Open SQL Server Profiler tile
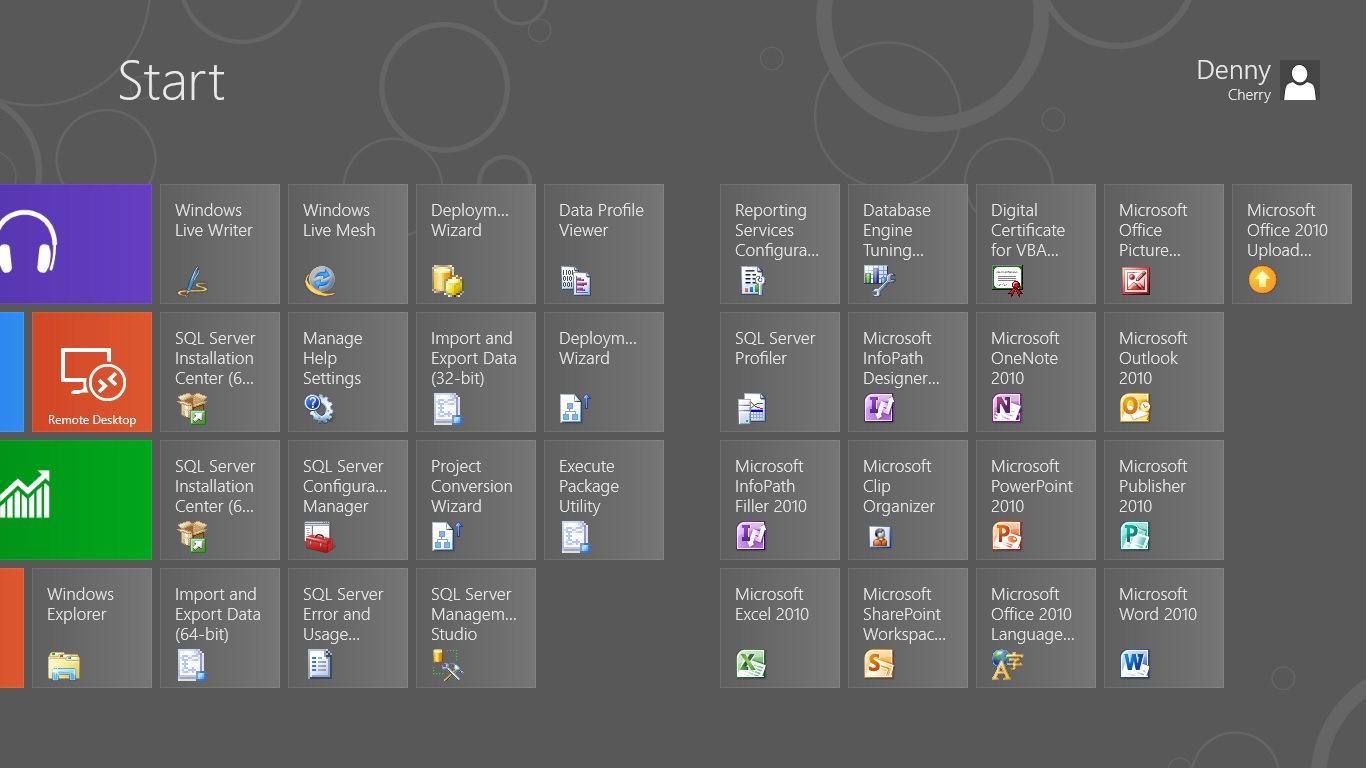Image resolution: width=1366 pixels, height=768 pixels. coord(780,372)
